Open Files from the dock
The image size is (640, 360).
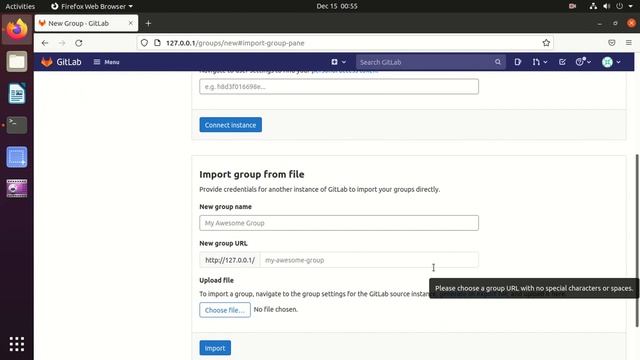(x=17, y=62)
